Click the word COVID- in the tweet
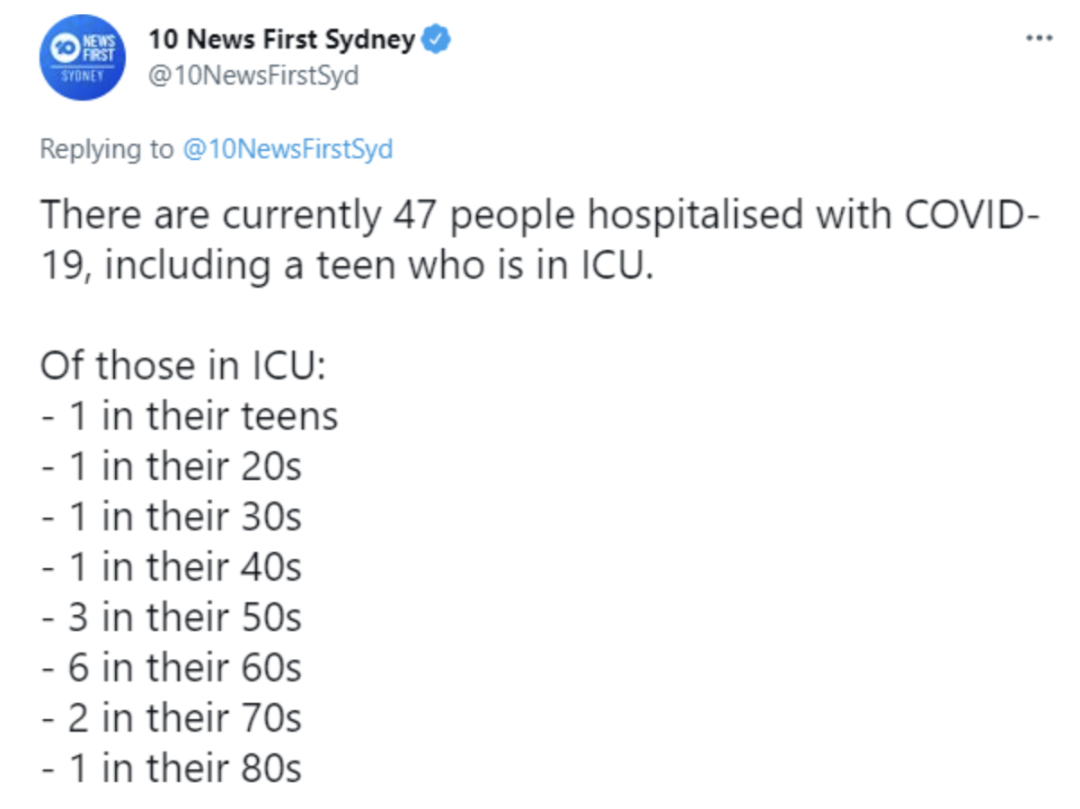Viewport: 1080px width, 809px height. point(972,214)
